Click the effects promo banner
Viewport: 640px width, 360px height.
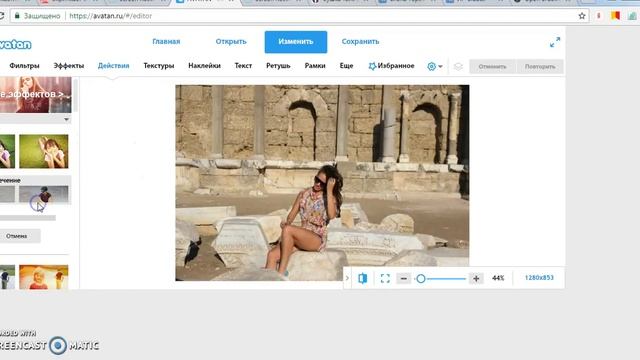36,95
